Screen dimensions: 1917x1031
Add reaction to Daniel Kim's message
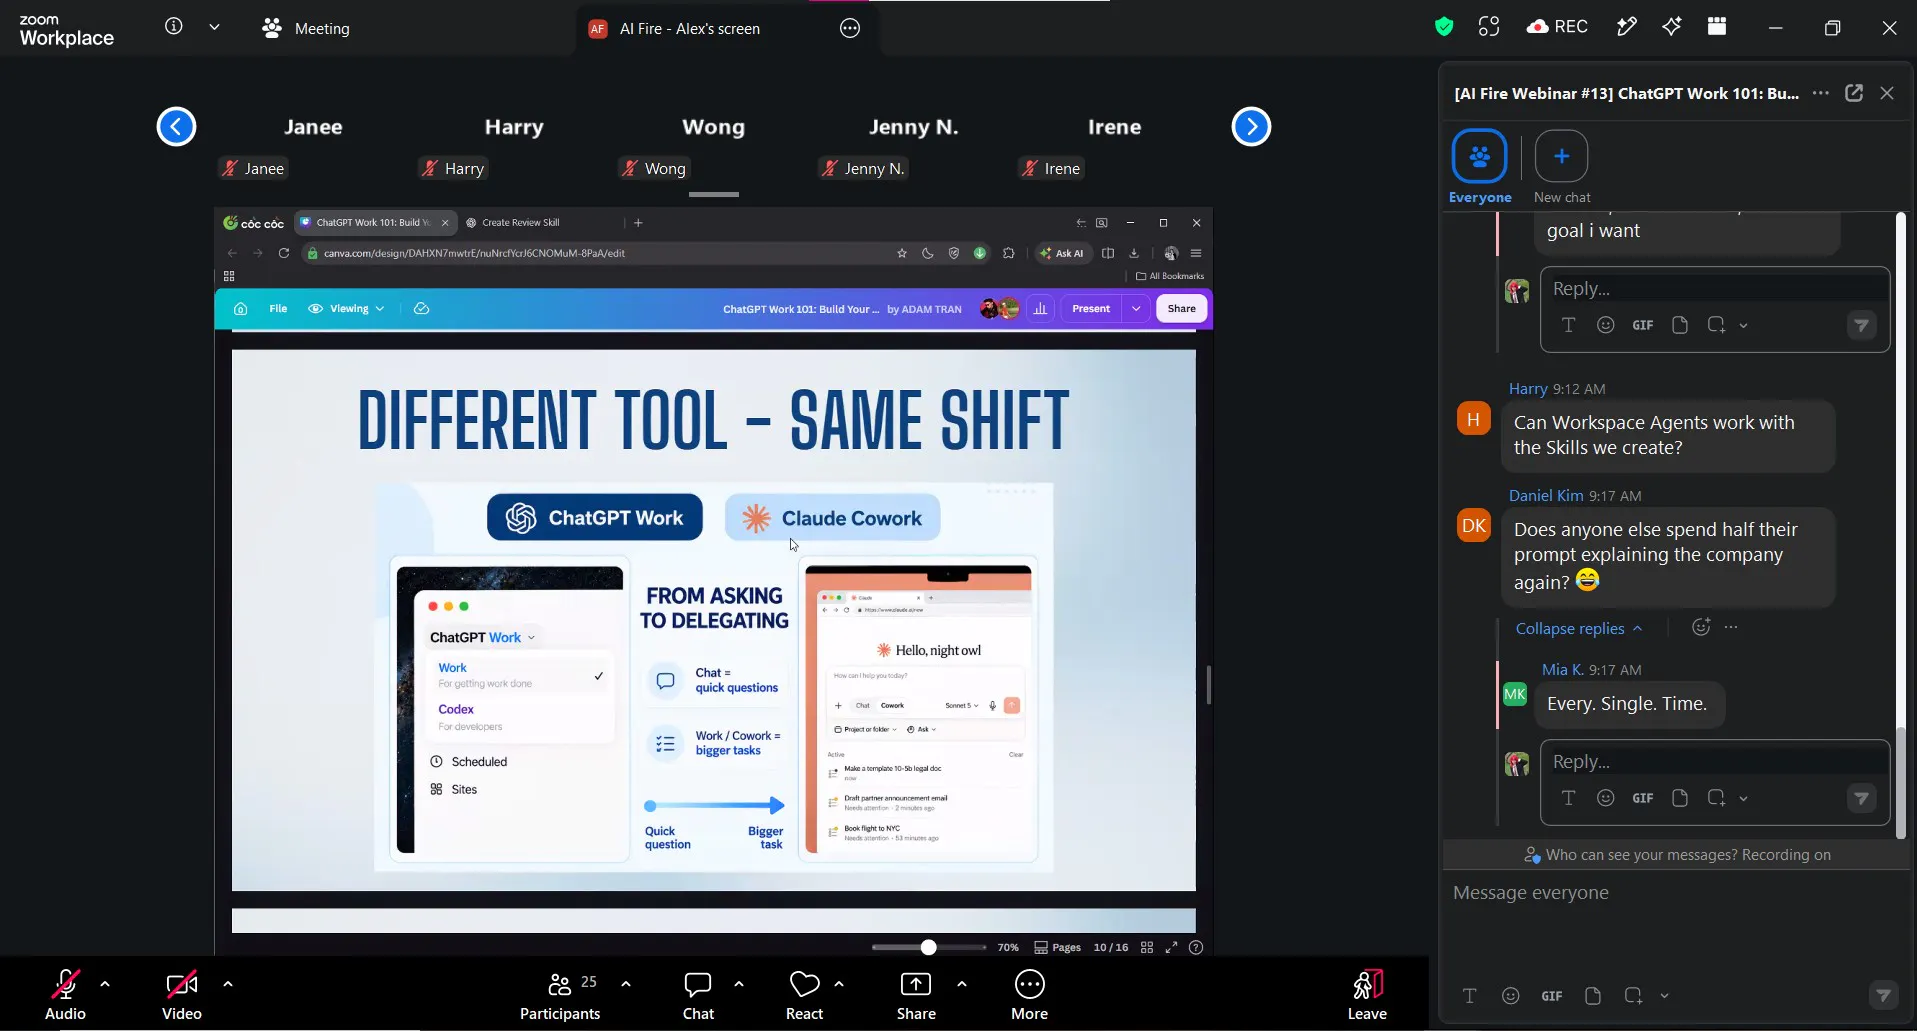(1701, 627)
